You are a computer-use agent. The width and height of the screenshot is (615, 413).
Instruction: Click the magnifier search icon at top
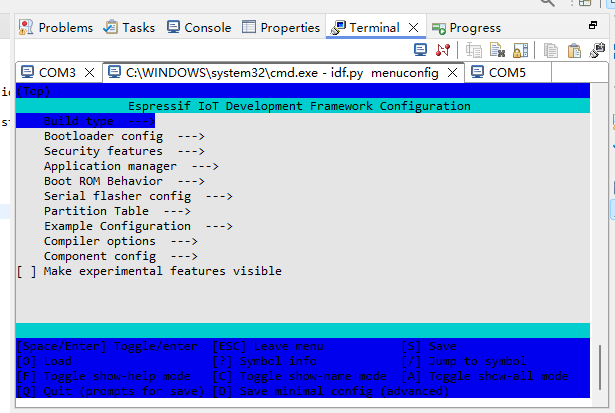coord(548,3)
